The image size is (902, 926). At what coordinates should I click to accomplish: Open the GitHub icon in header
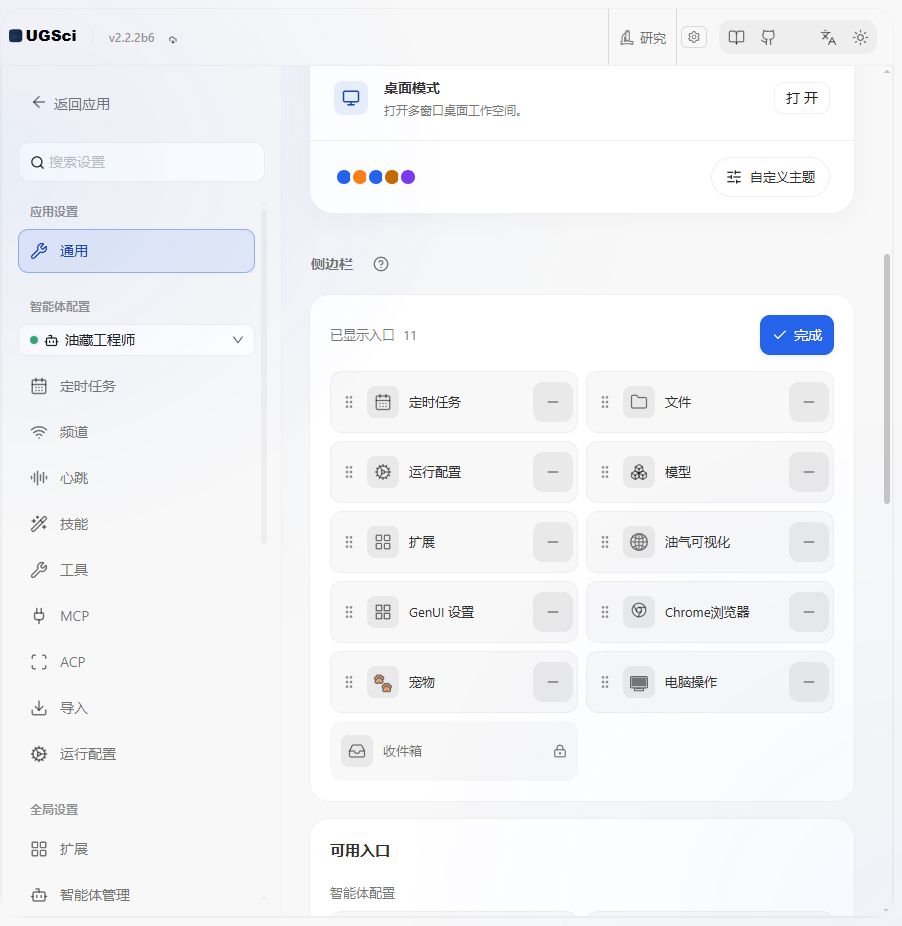tap(768, 38)
